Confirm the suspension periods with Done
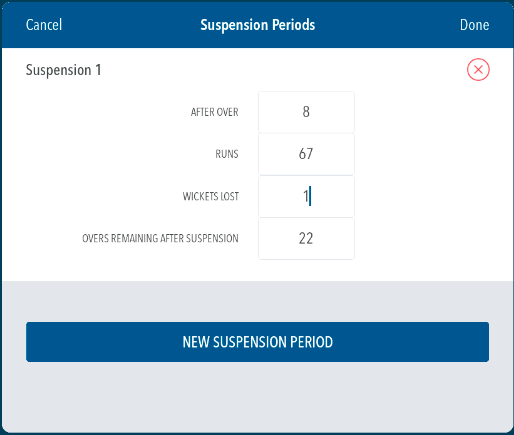The height and width of the screenshot is (435, 514). pos(474,25)
